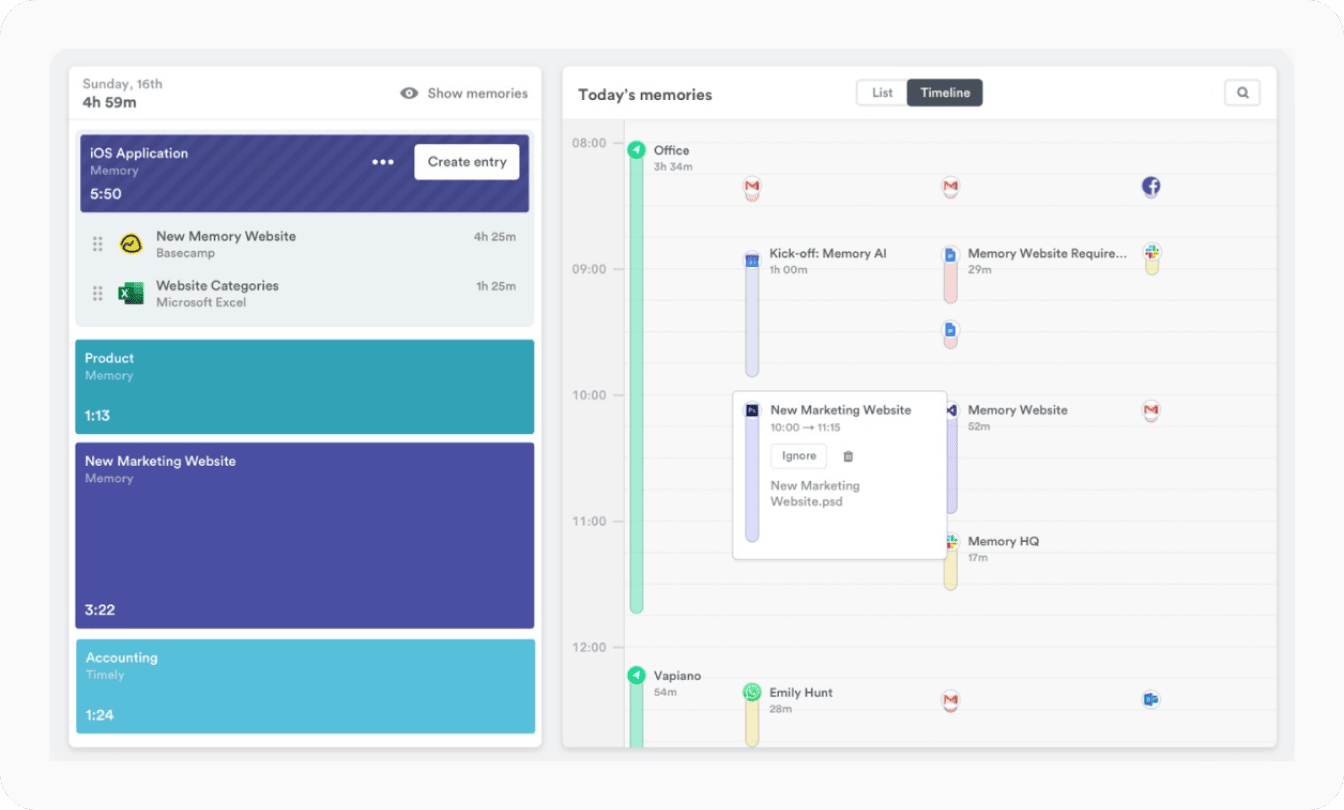The width and height of the screenshot is (1344, 810).
Task: Select the Basecamp icon in New Memory Website
Action: click(131, 244)
